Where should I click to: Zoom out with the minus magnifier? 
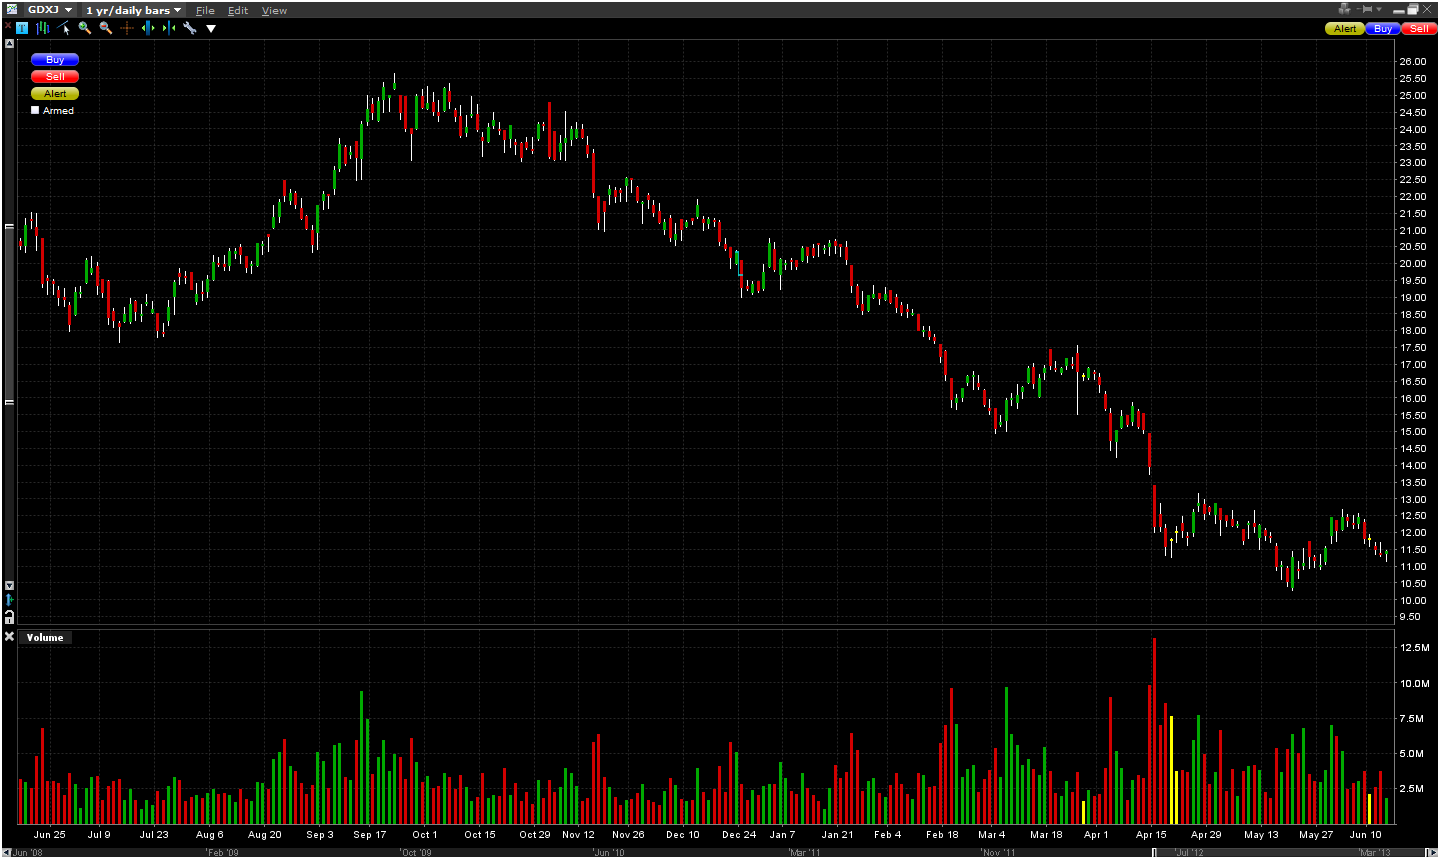pyautogui.click(x=106, y=28)
